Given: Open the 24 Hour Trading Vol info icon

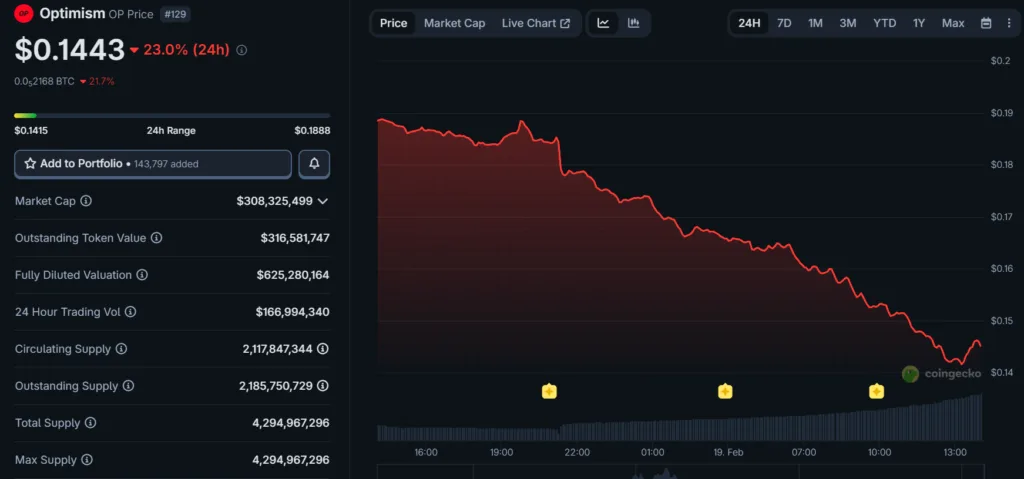Looking at the screenshot, I should pyautogui.click(x=130, y=312).
